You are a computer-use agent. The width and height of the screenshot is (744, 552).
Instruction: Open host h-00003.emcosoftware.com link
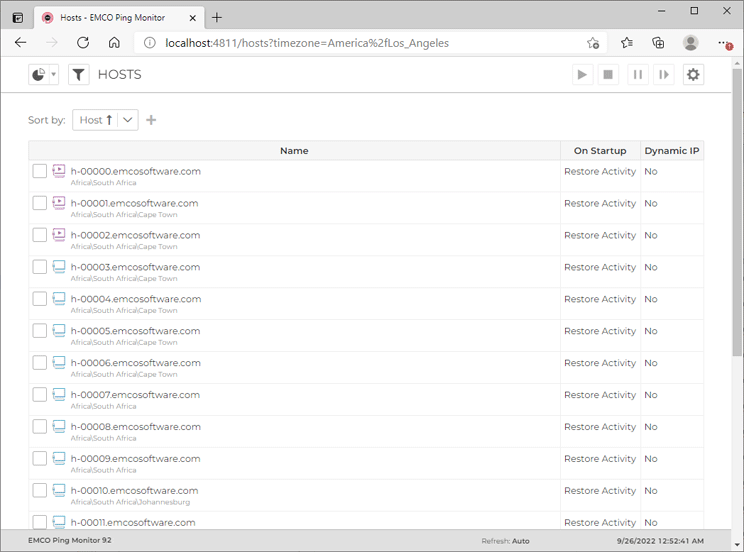coord(135,267)
